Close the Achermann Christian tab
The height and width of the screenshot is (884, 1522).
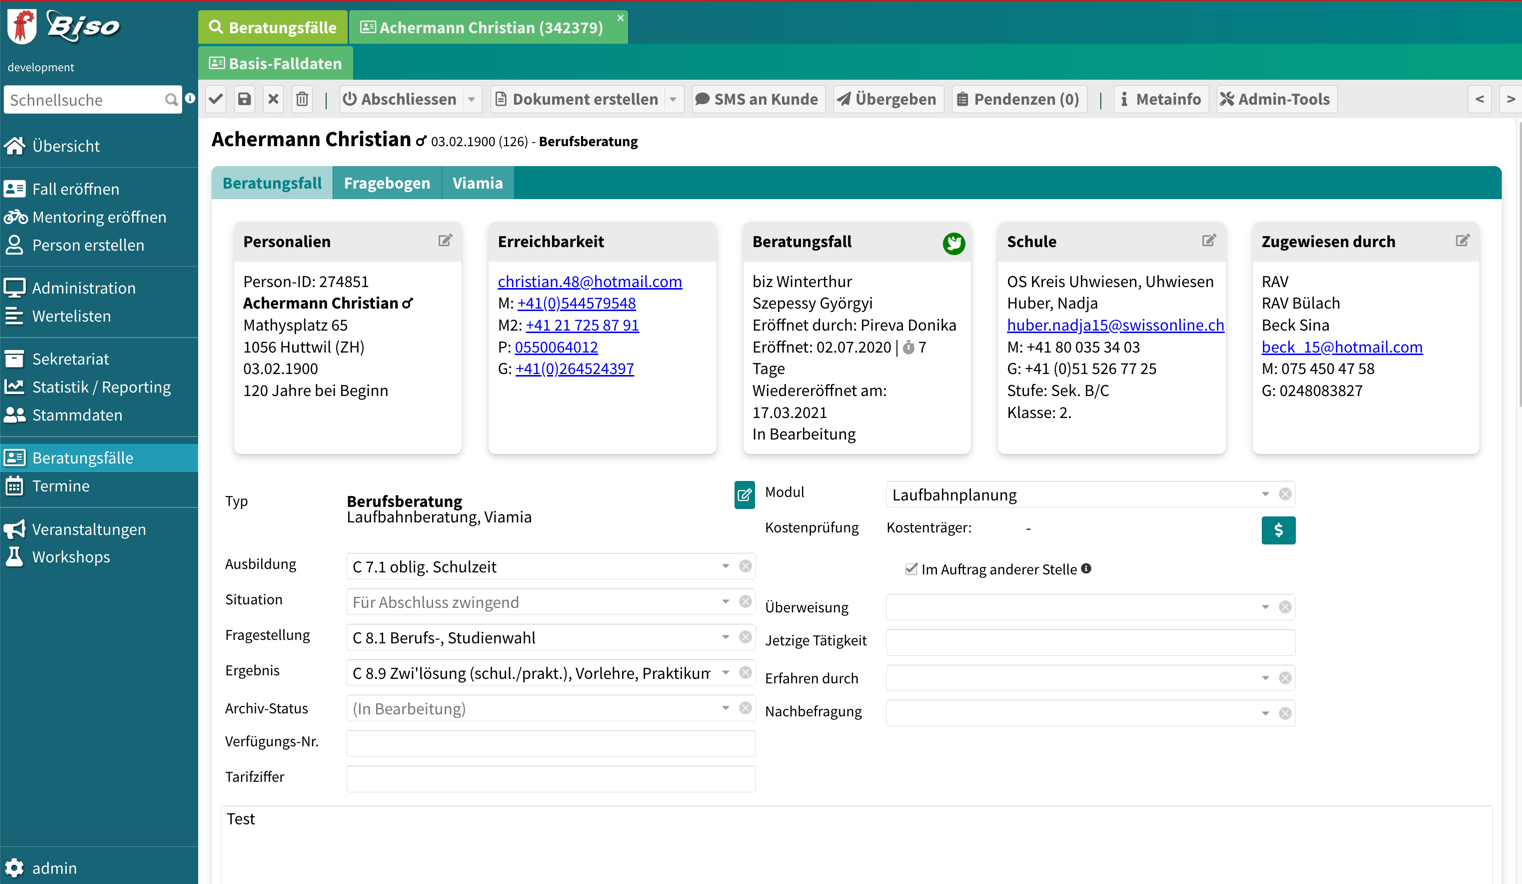620,18
